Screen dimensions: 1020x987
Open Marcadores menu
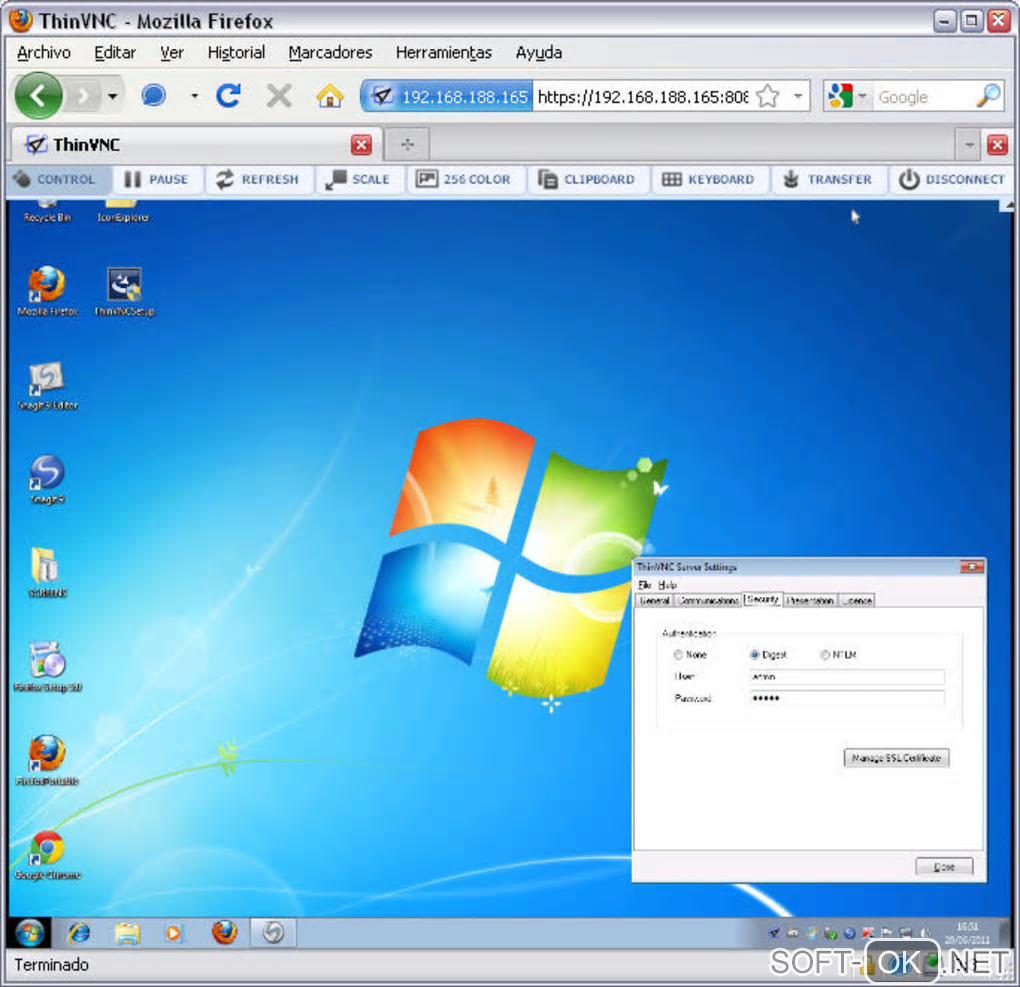coord(330,53)
